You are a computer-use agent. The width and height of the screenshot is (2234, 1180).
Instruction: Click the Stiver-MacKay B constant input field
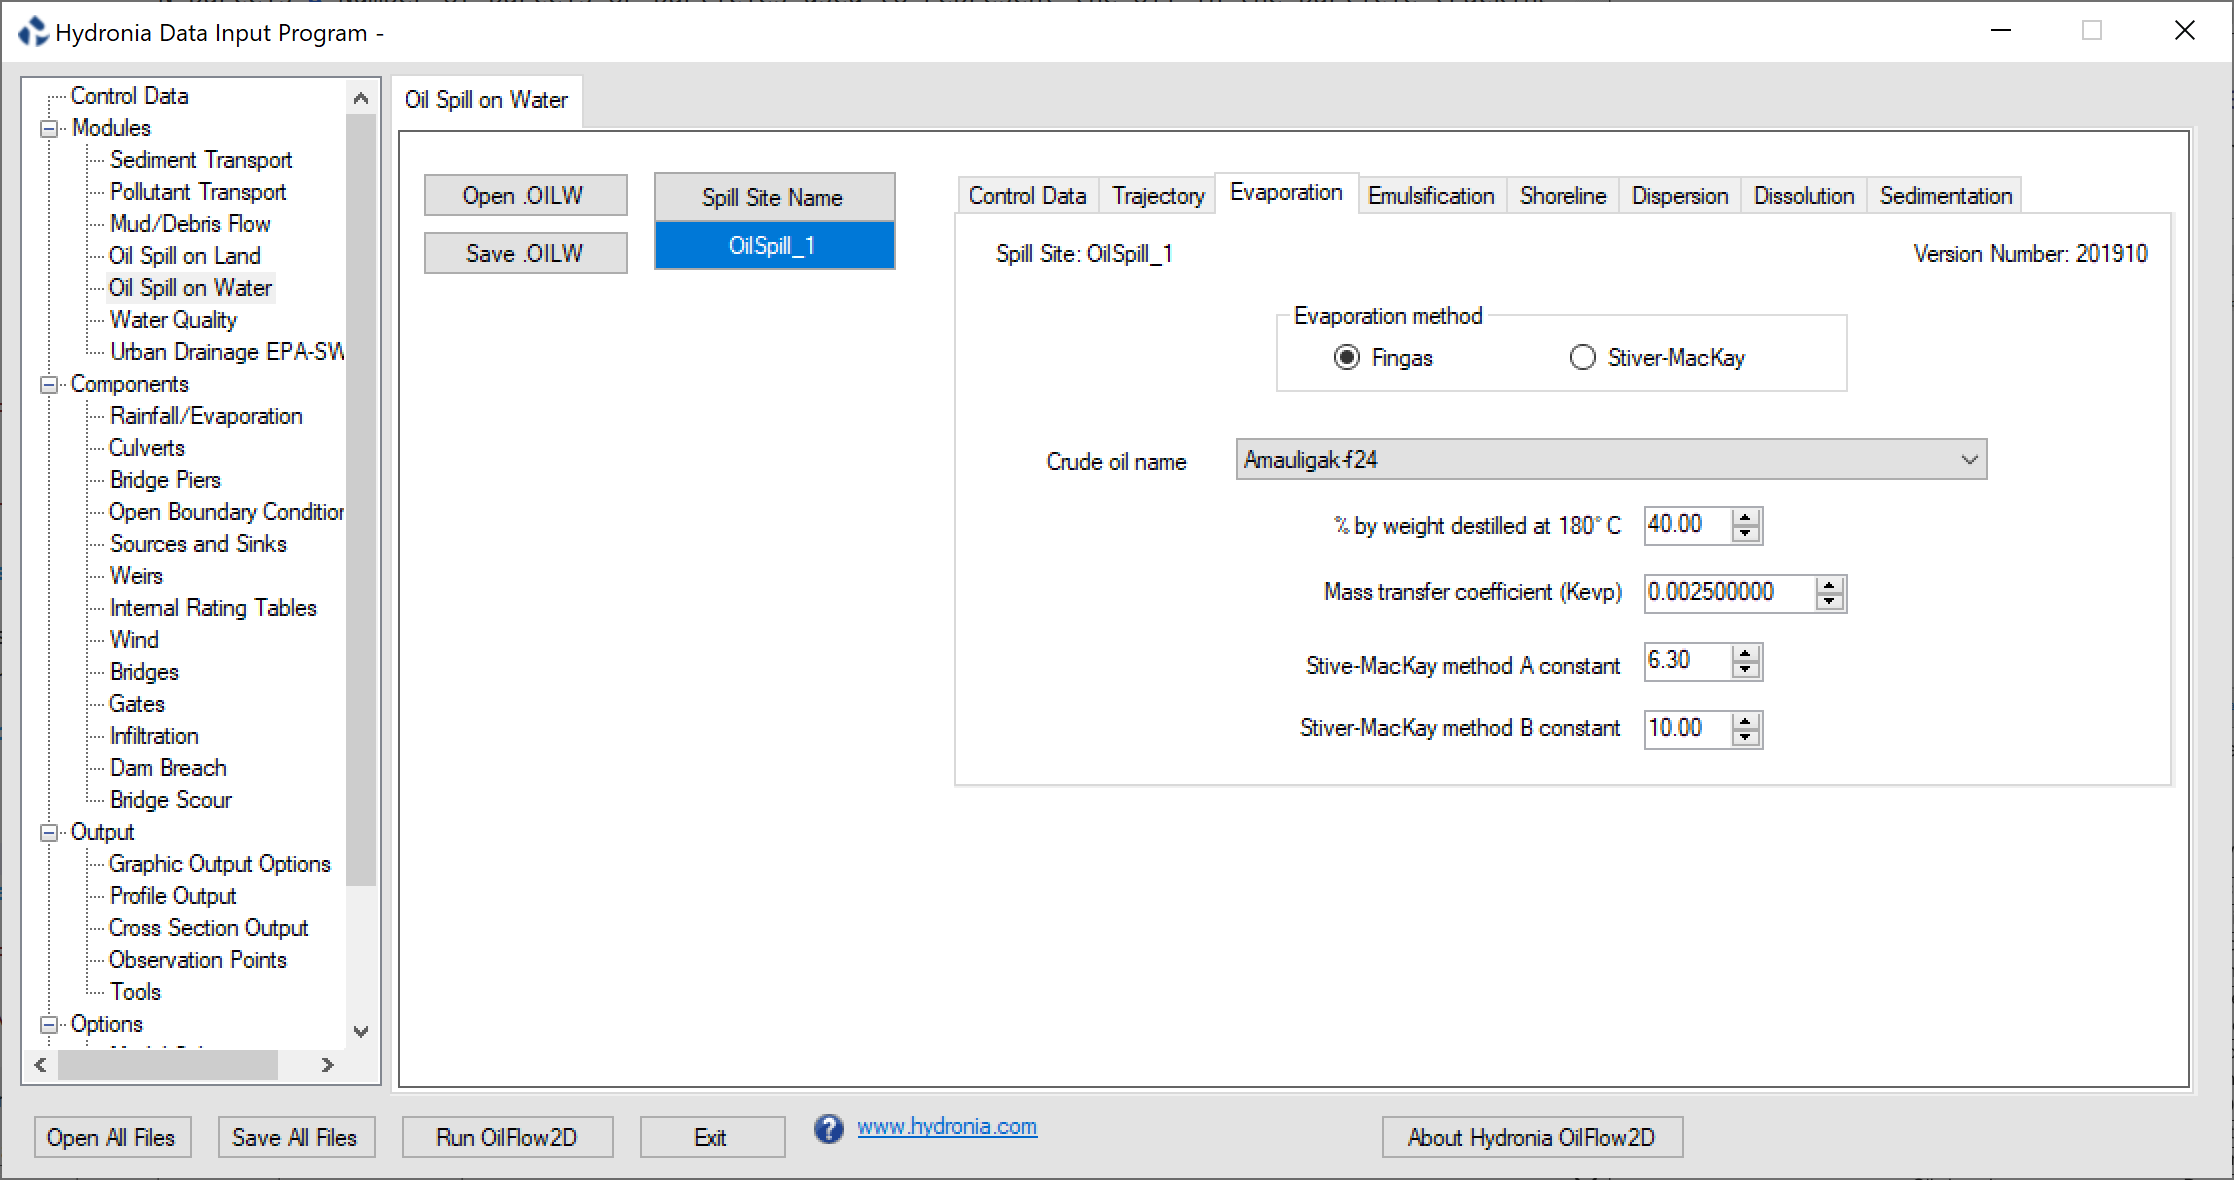tap(1688, 729)
